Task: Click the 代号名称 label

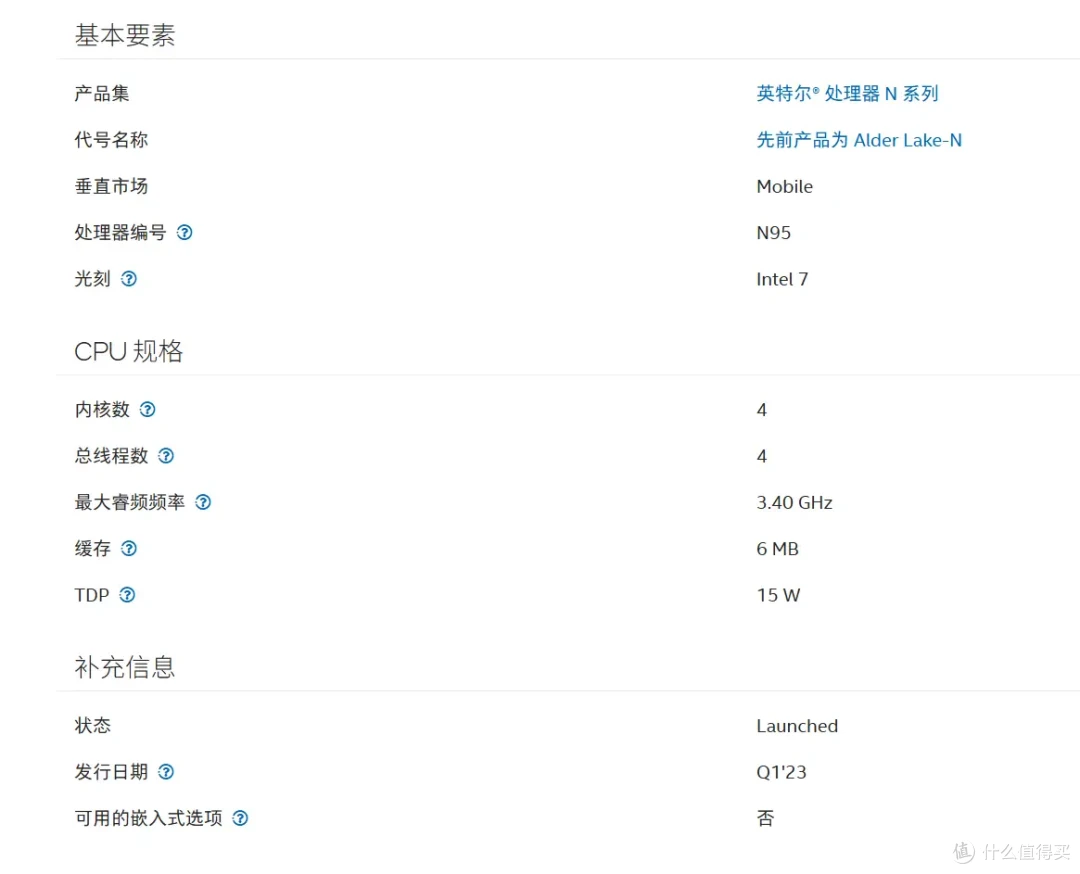Action: (x=111, y=140)
